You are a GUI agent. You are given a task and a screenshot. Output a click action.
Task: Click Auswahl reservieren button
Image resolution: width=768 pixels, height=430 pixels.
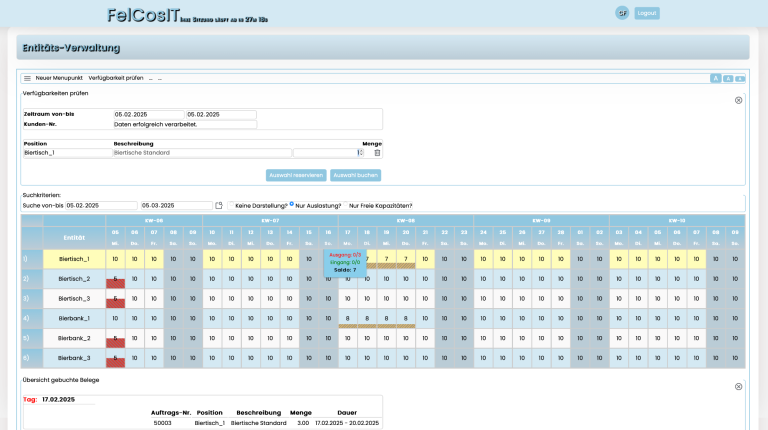point(296,175)
